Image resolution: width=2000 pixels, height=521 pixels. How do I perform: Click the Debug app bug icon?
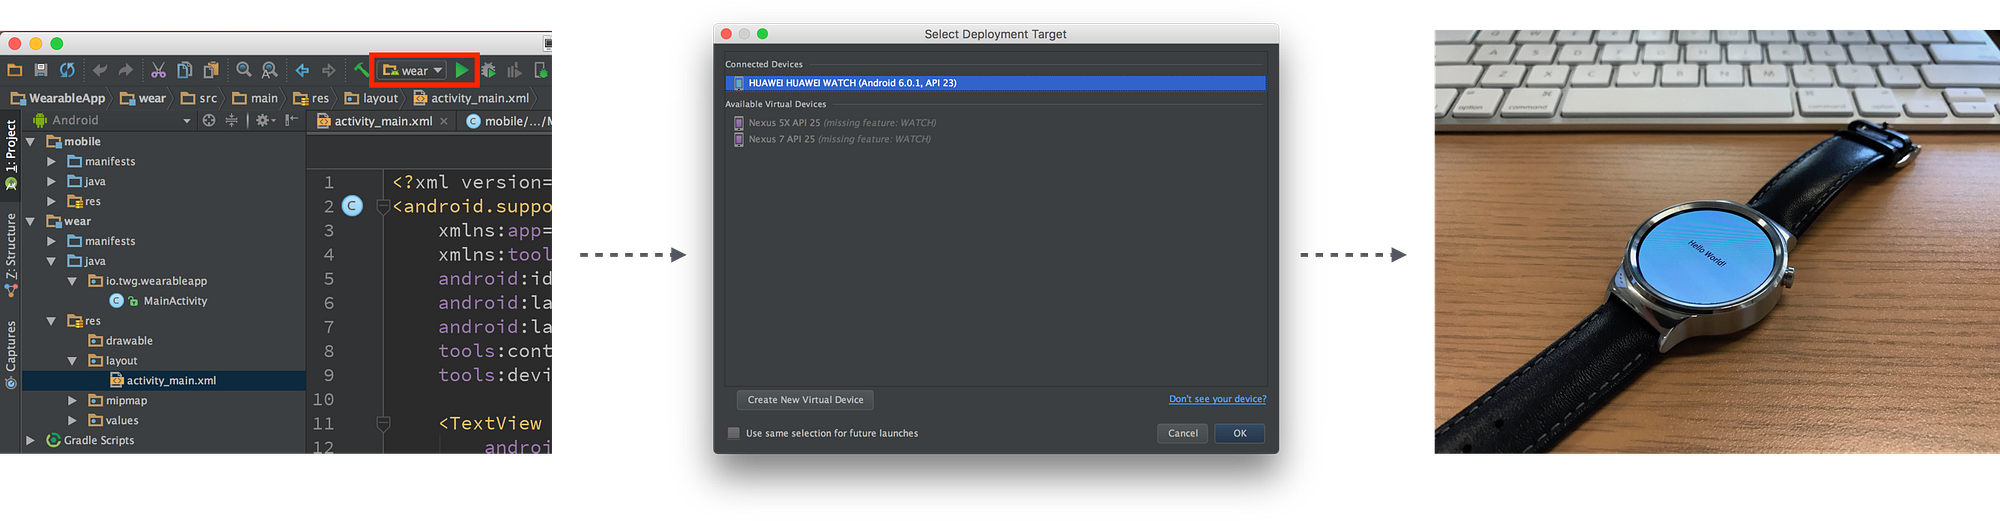point(489,70)
